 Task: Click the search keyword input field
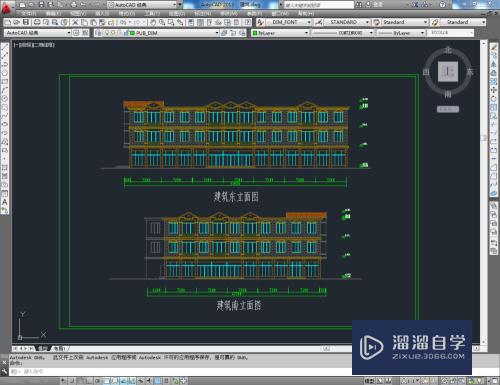[319, 5]
